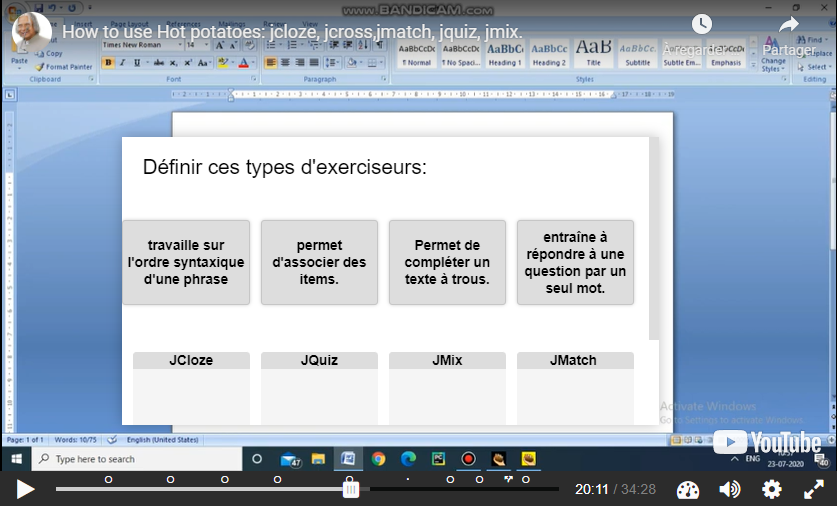This screenshot has width=837, height=506.
Task: Enter fullscreen mode
Action: [x=814, y=489]
